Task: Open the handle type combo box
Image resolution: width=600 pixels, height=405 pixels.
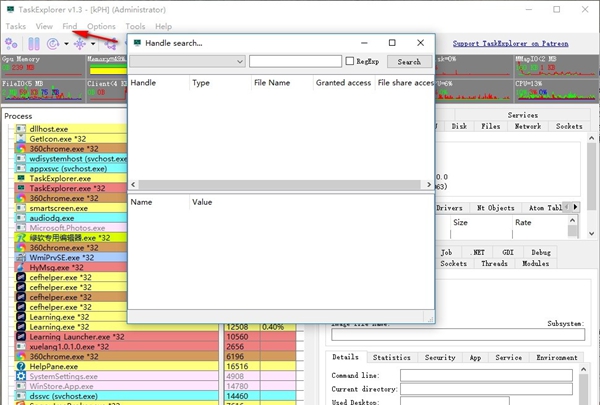Action: (x=187, y=61)
